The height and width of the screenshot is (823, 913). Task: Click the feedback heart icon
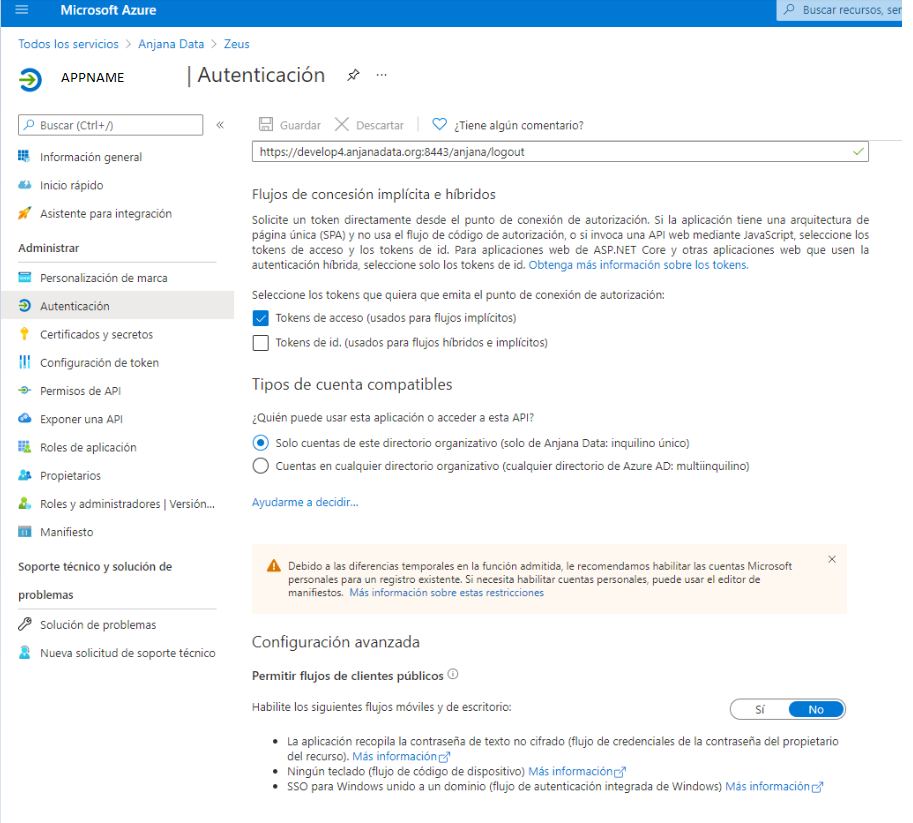point(439,125)
